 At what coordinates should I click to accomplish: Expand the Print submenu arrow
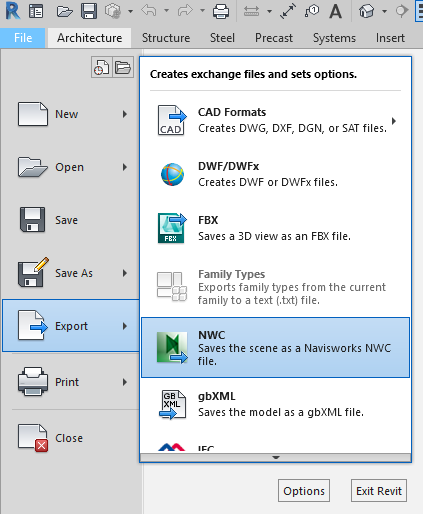pyautogui.click(x=125, y=382)
